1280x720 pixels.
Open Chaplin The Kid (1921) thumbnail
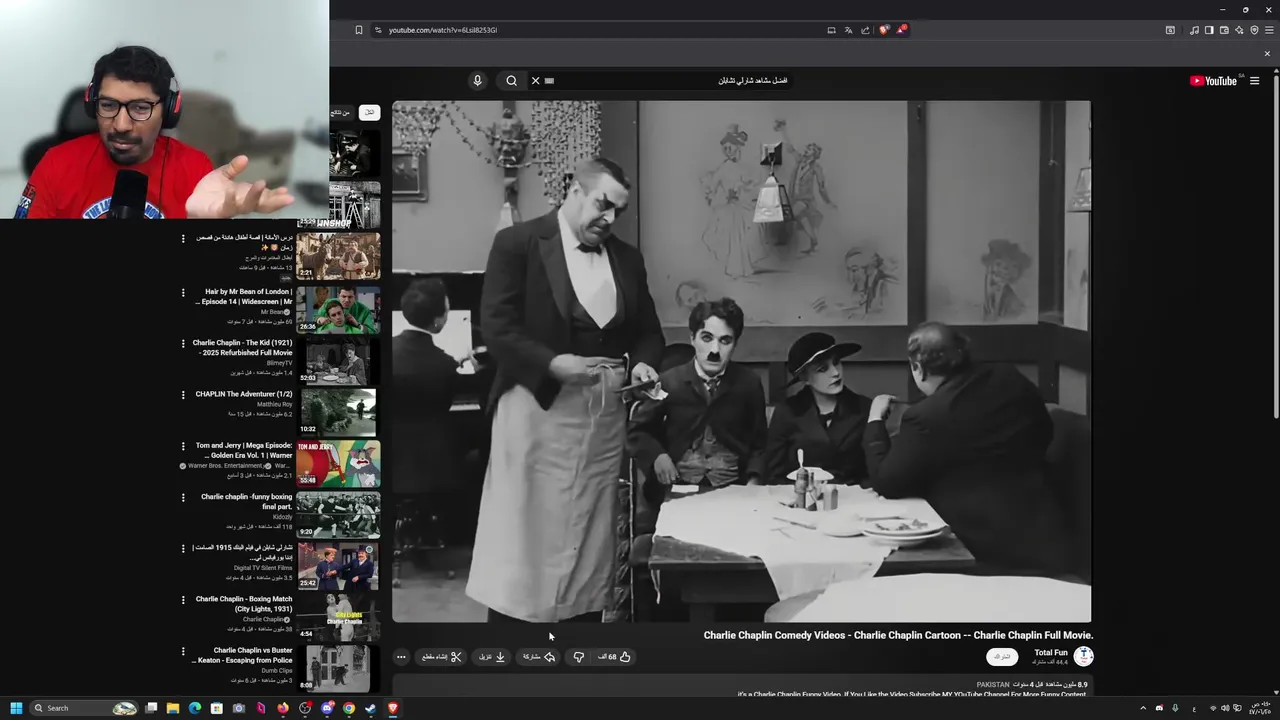[338, 360]
